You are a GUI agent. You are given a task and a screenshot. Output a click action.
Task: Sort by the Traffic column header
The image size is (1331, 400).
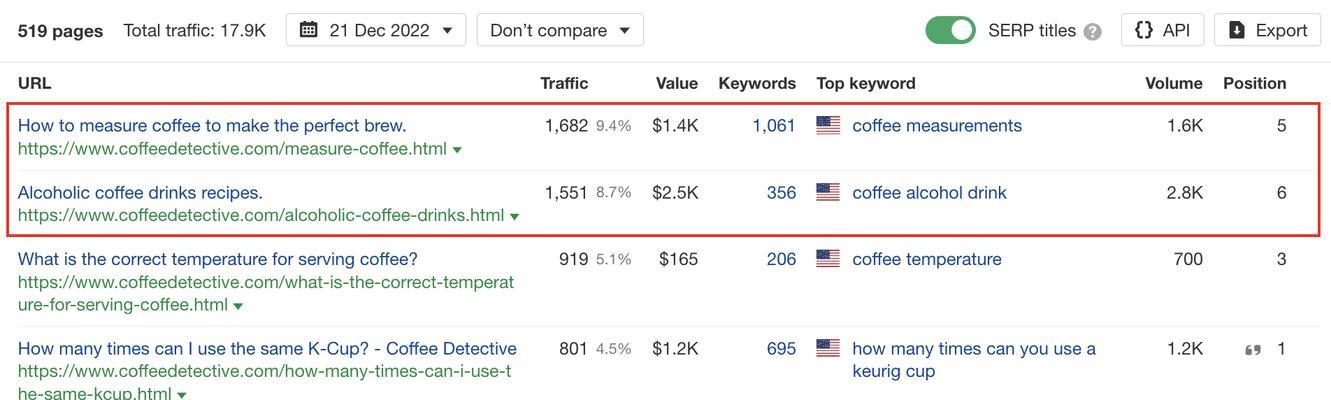(x=564, y=83)
